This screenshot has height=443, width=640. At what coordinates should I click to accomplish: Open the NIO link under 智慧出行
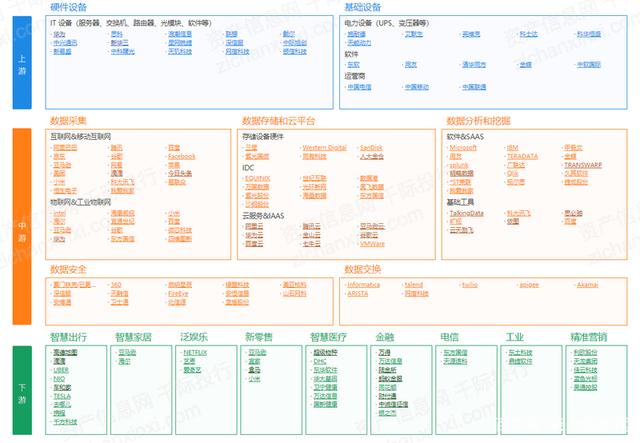click(x=59, y=379)
